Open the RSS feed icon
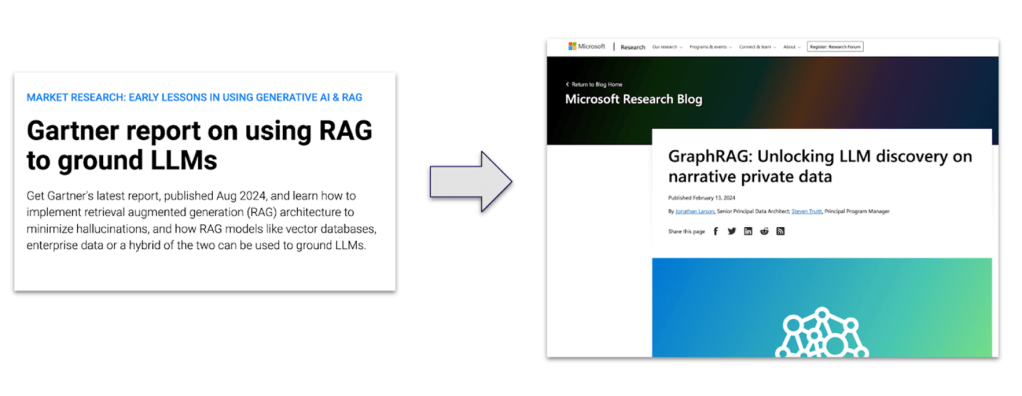 click(780, 231)
